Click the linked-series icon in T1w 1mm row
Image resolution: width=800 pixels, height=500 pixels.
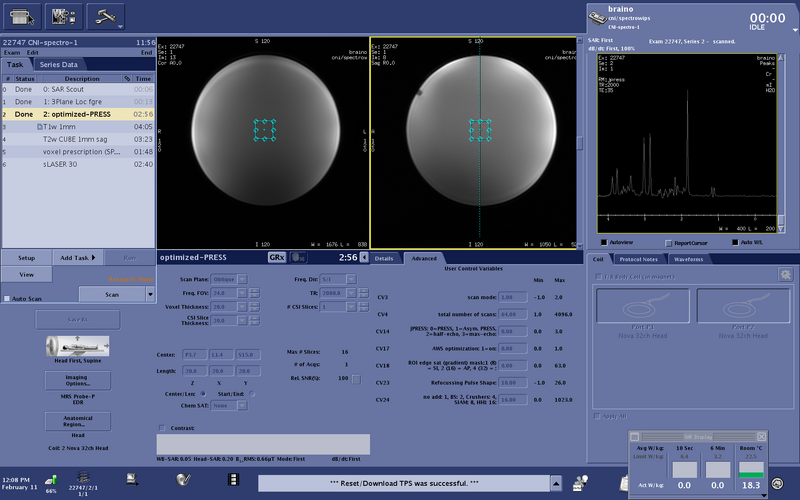pos(39,127)
